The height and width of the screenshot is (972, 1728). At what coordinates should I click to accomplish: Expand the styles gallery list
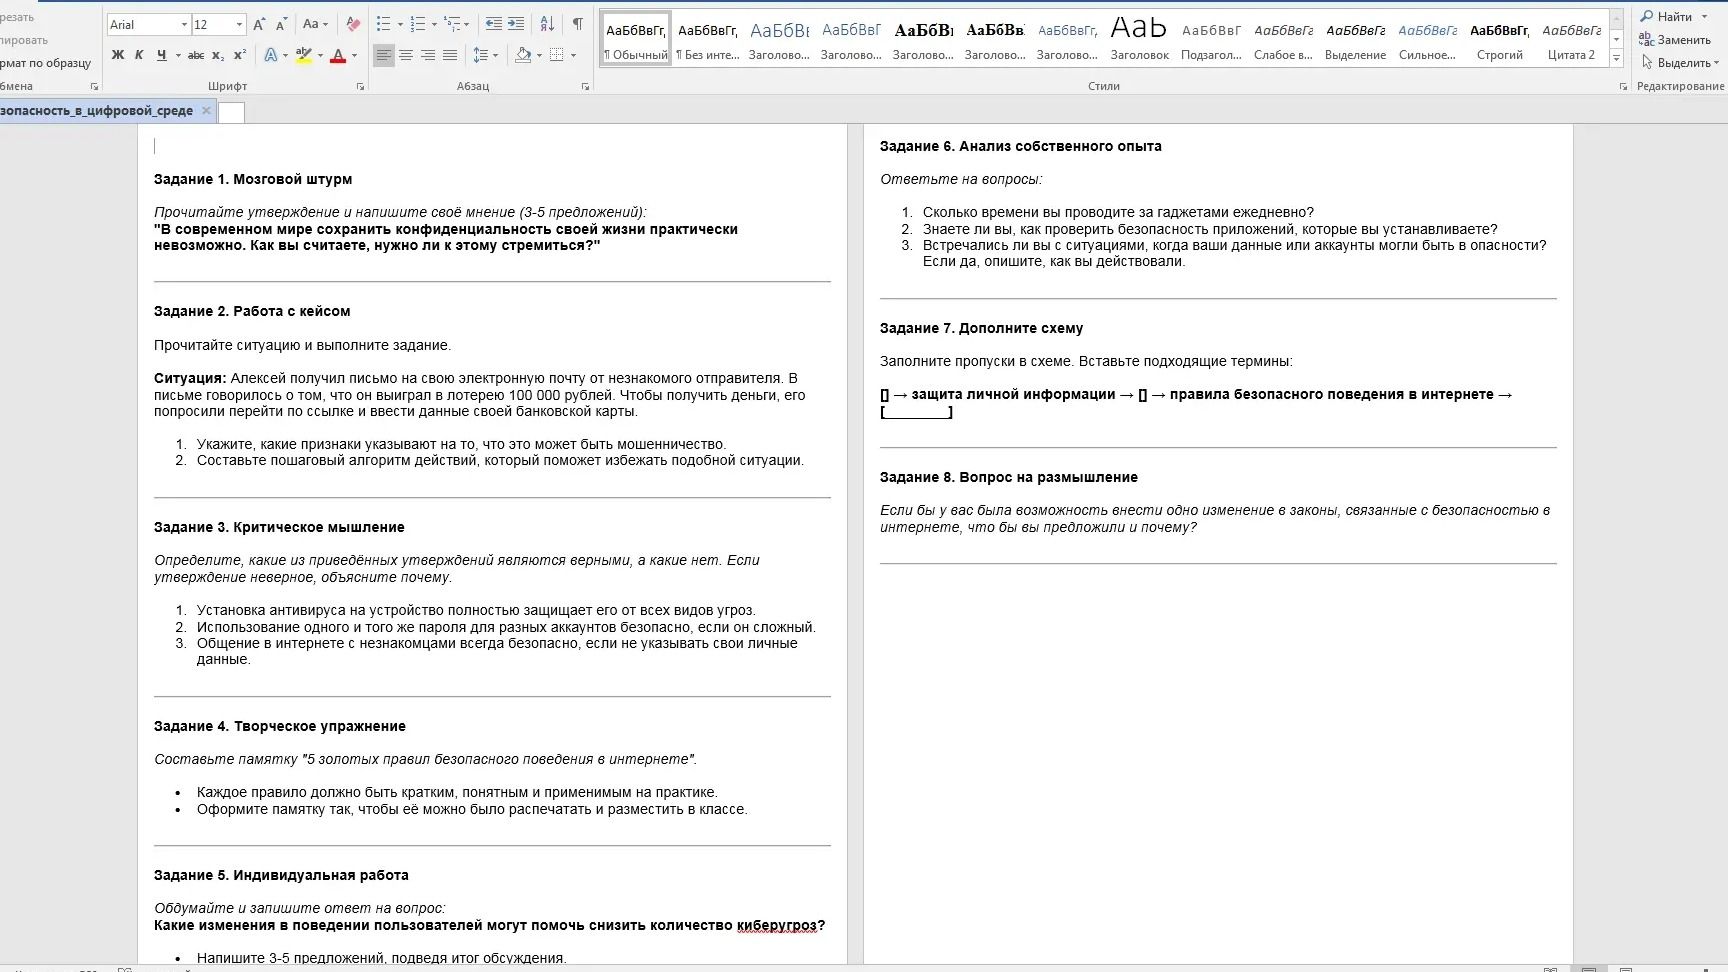point(1617,59)
